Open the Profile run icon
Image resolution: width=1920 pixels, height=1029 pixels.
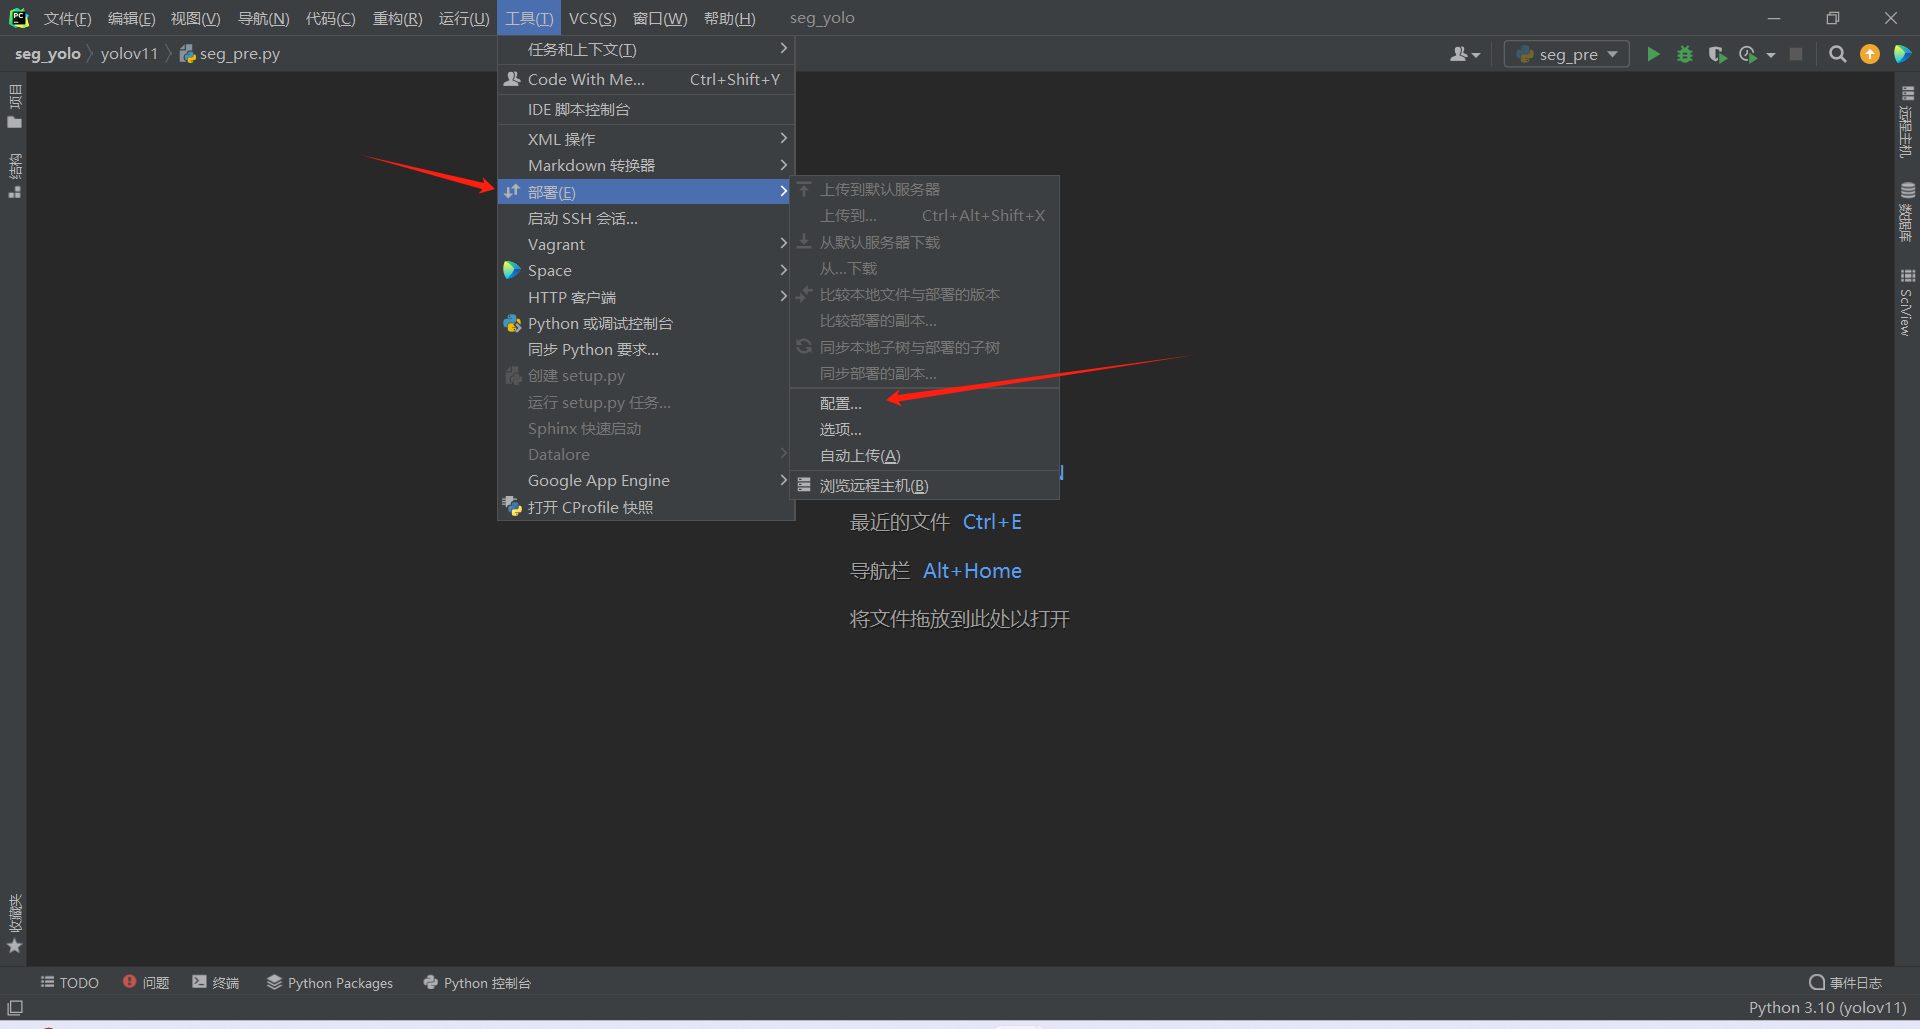click(1748, 54)
